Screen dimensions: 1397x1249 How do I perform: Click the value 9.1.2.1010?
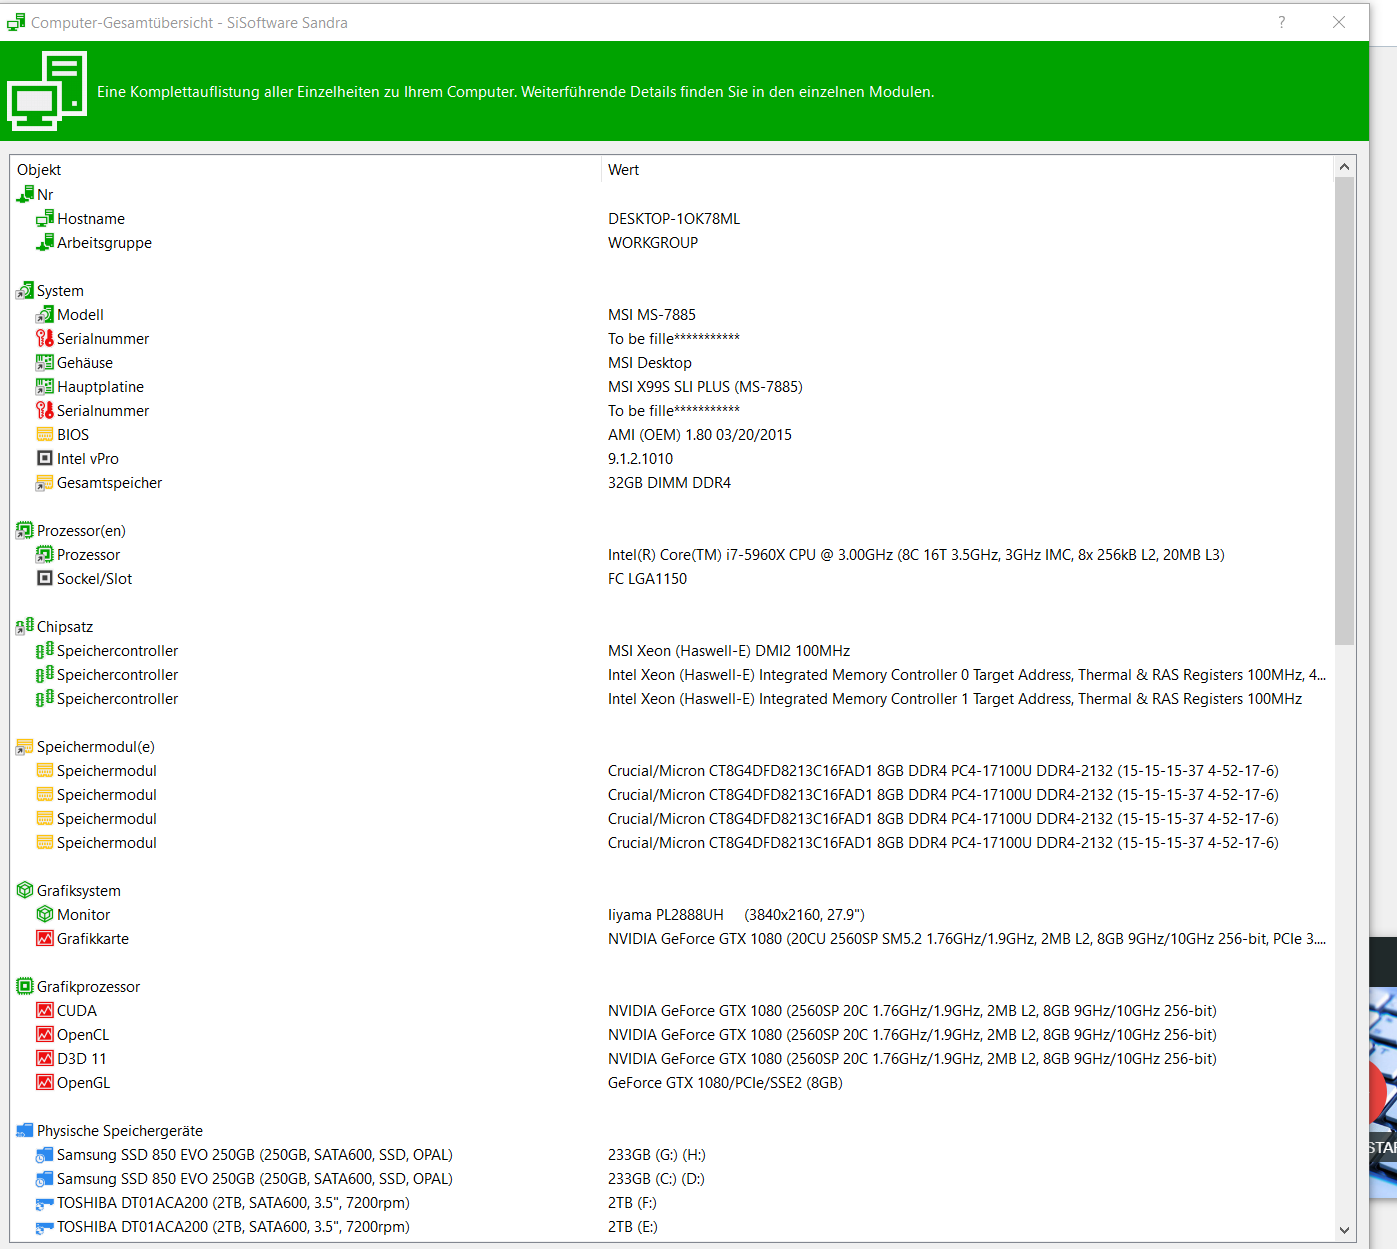[x=640, y=458]
